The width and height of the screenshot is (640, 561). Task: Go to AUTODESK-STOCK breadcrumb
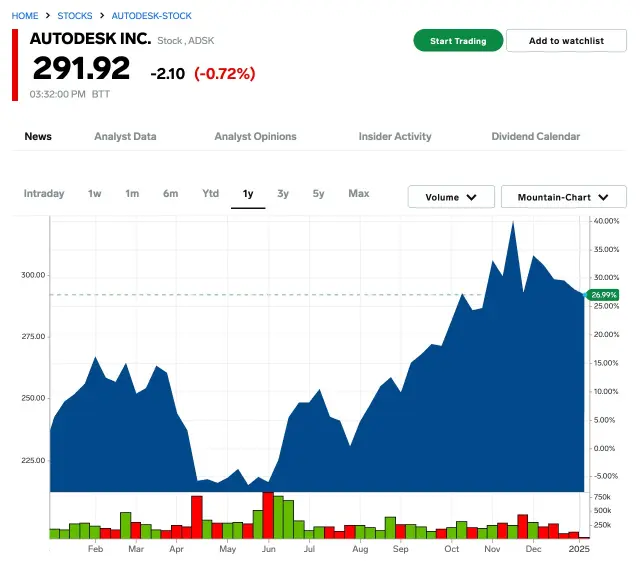click(x=151, y=16)
